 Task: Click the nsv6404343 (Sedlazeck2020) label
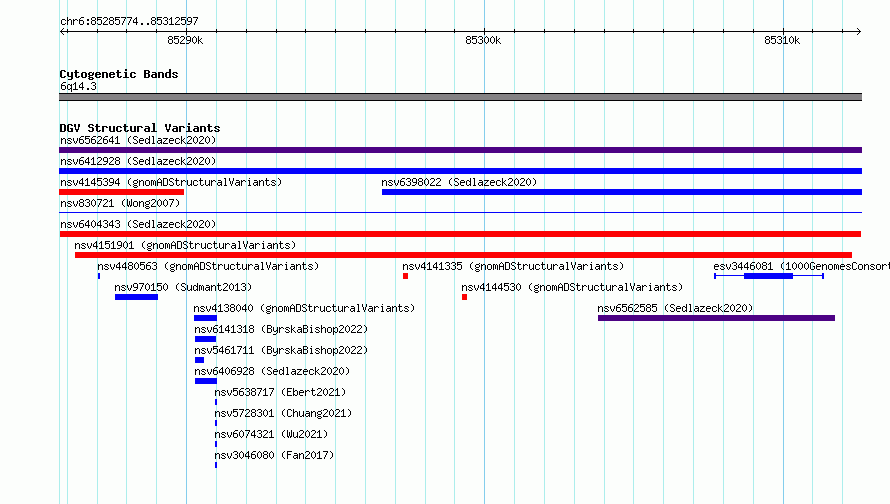coord(138,224)
